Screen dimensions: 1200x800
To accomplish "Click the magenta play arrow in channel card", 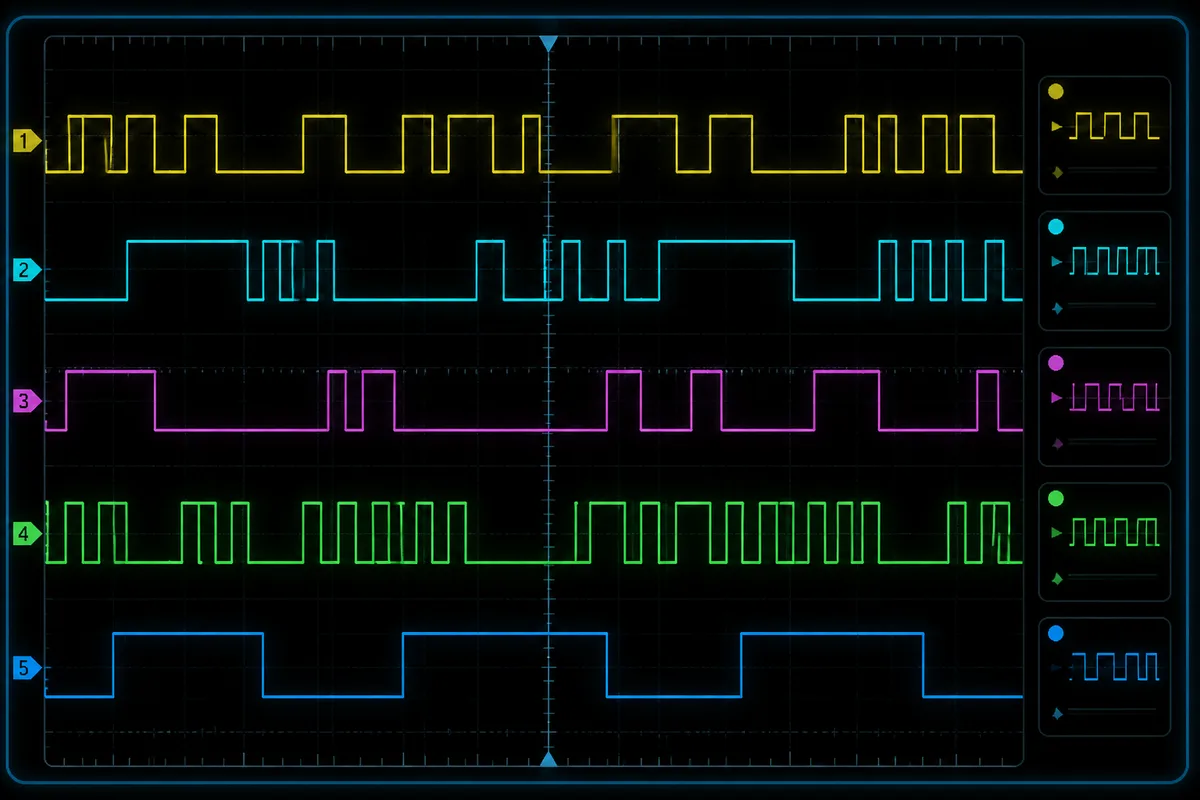I will click(1057, 398).
